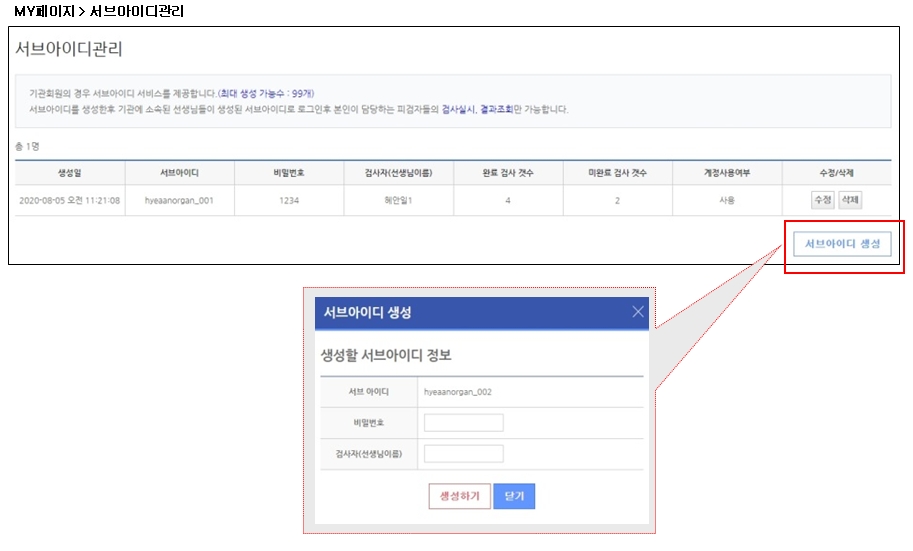Viewport: 913px width, 551px height.
Task: Open the 결과조회 link in notice
Action: (496, 109)
